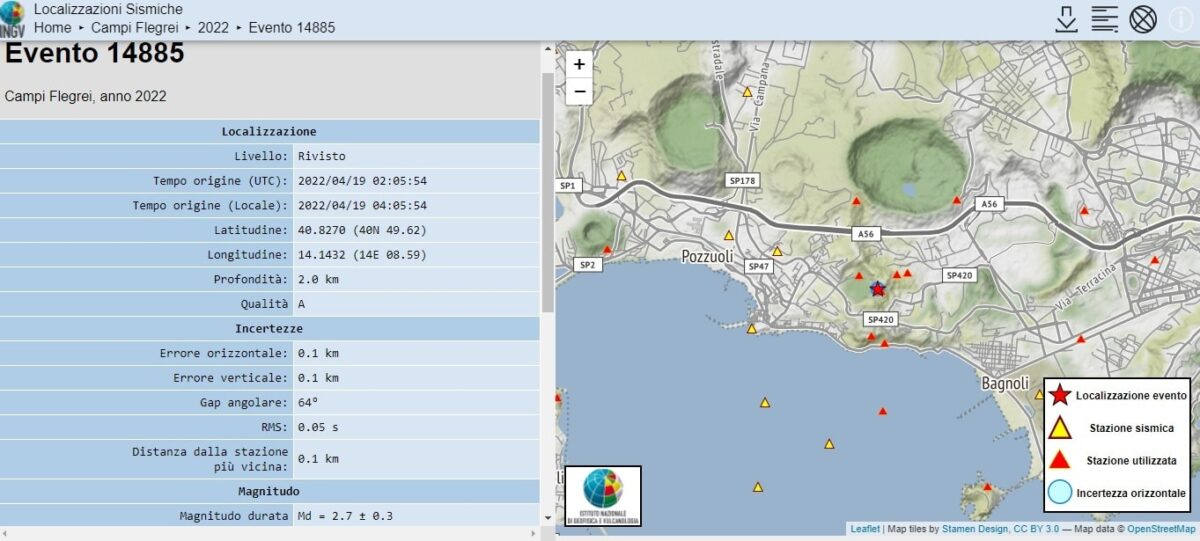Click the crossed globe map icon
The image size is (1200, 541).
1143,19
